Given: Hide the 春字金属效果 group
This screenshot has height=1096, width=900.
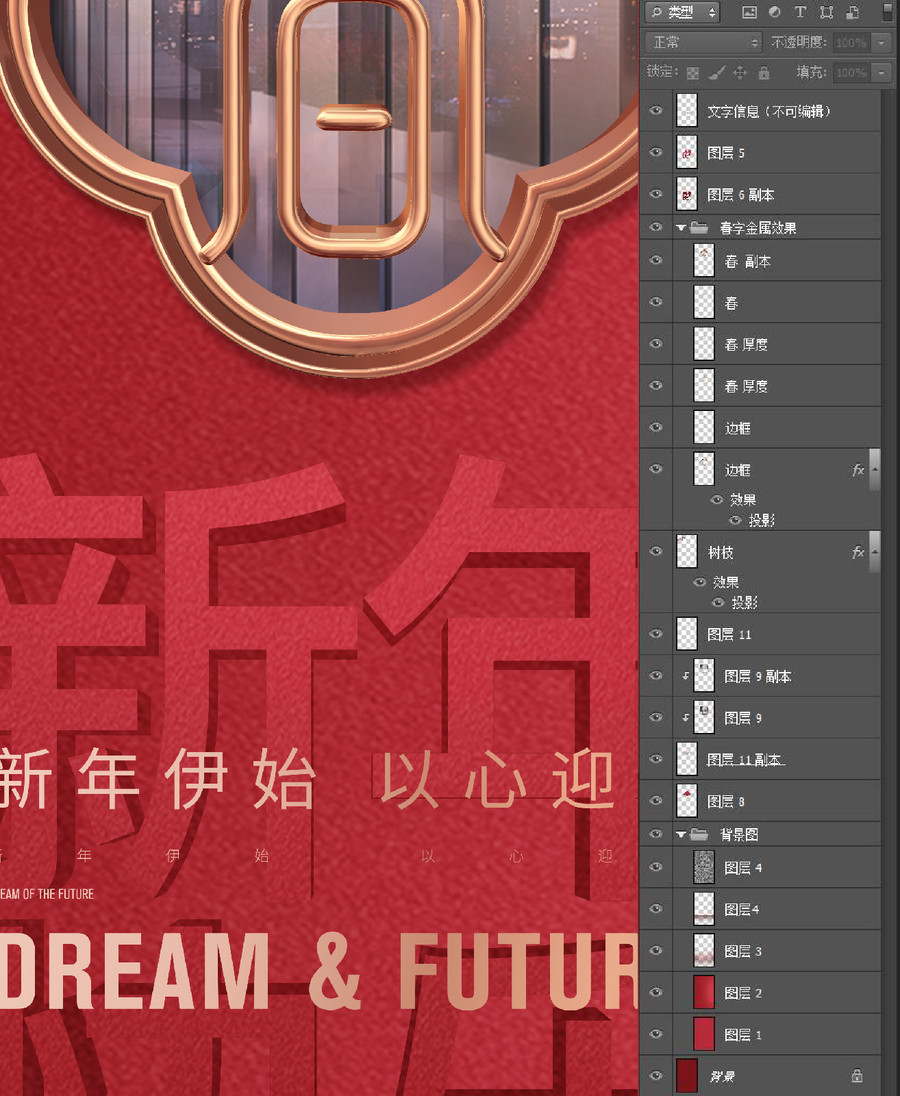Looking at the screenshot, I should [655, 227].
